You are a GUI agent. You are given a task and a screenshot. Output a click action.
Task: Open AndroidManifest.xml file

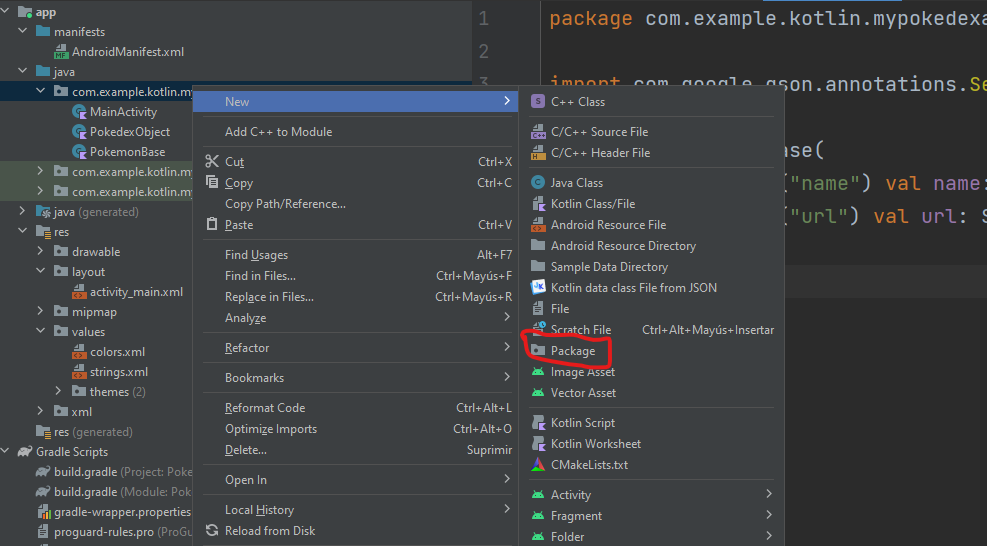click(x=127, y=52)
